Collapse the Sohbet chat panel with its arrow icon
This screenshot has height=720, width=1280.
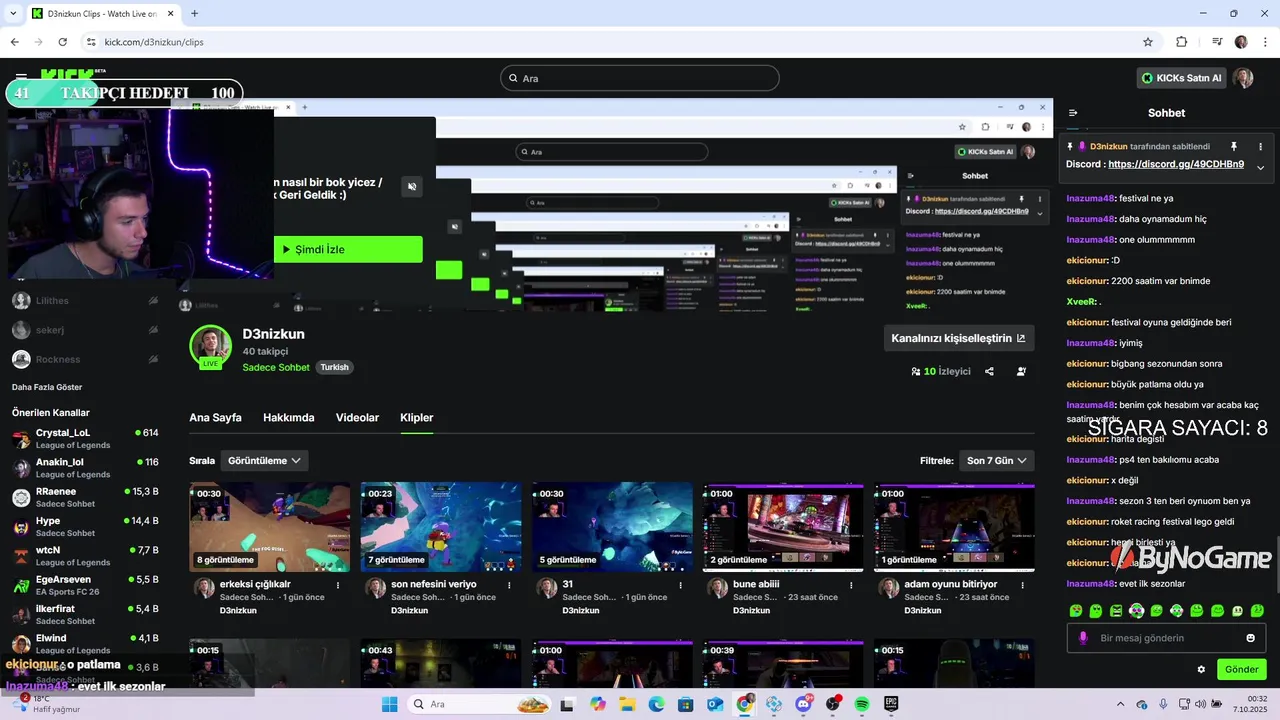pos(1073,113)
